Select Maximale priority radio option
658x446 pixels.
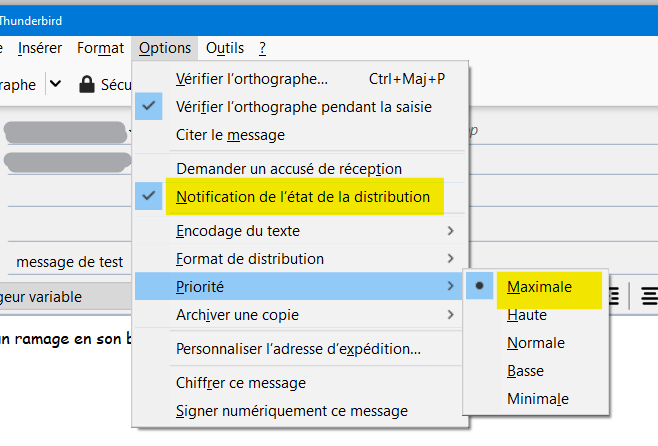point(539,287)
